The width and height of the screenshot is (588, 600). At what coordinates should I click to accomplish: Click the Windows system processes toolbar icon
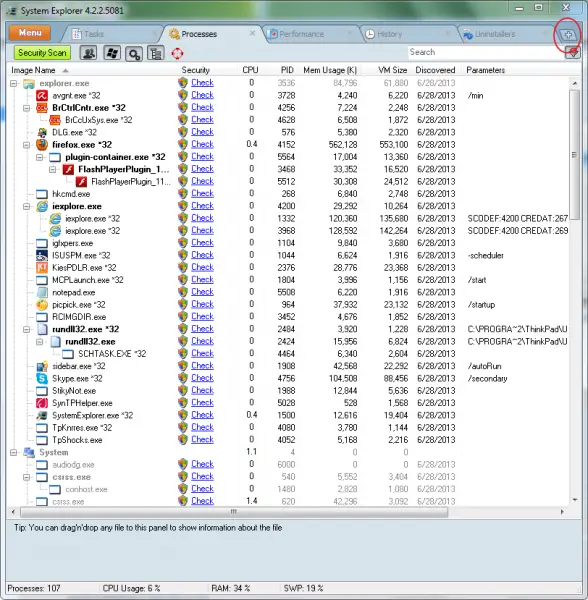coord(112,53)
